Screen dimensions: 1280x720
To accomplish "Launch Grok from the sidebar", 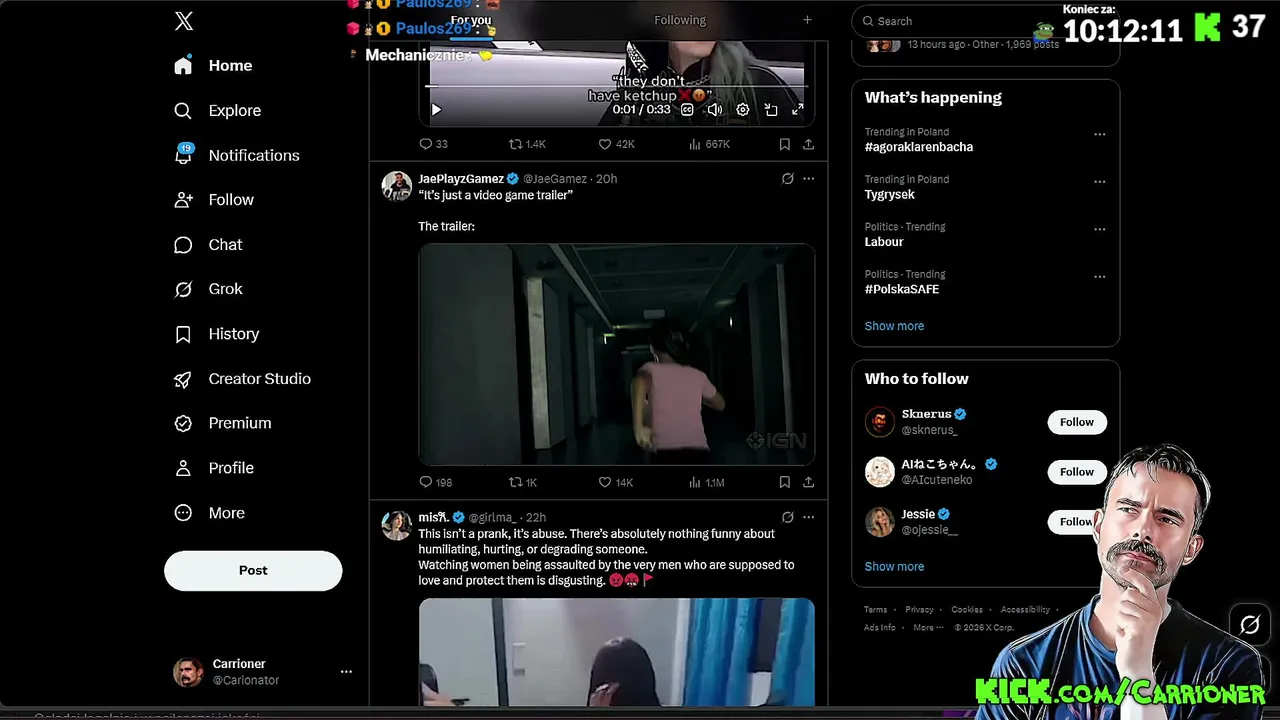I will coord(208,289).
